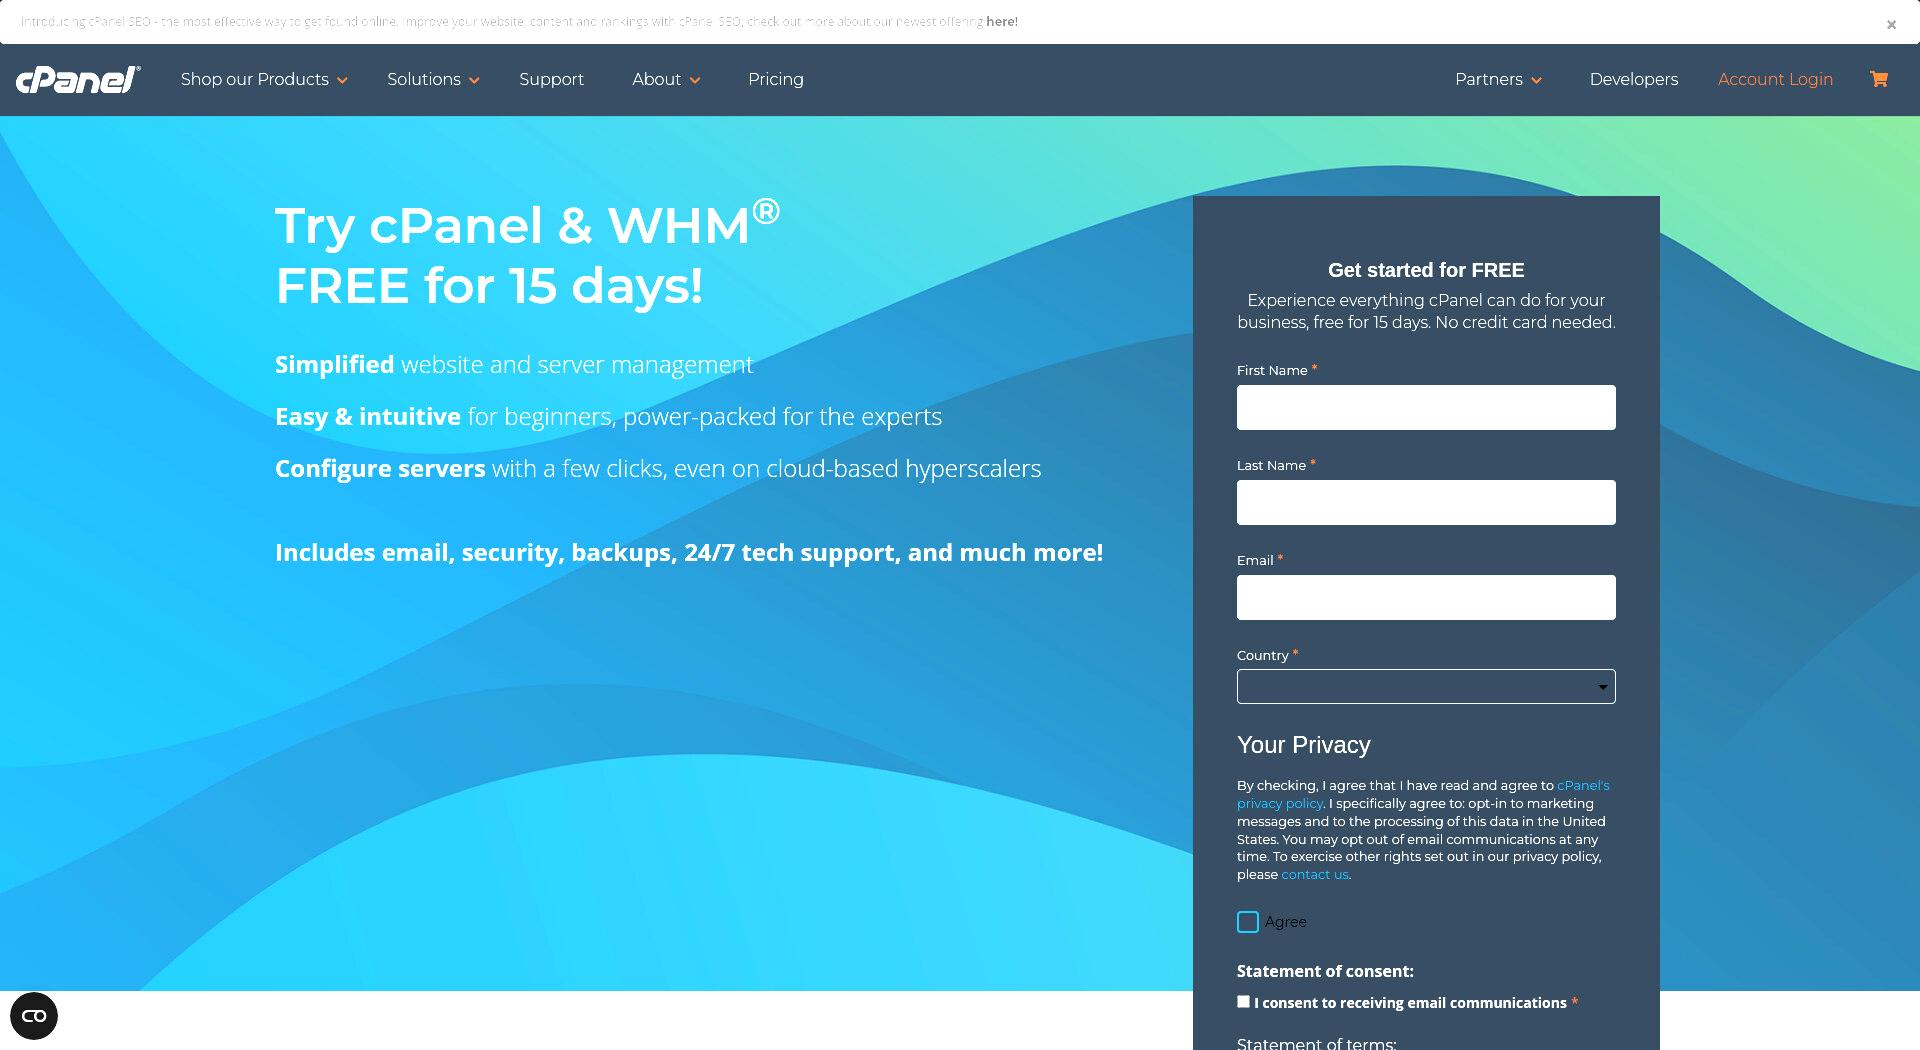Image resolution: width=1920 pixels, height=1050 pixels.
Task: Click the 'Statement of consent:' text
Action: click(1325, 971)
